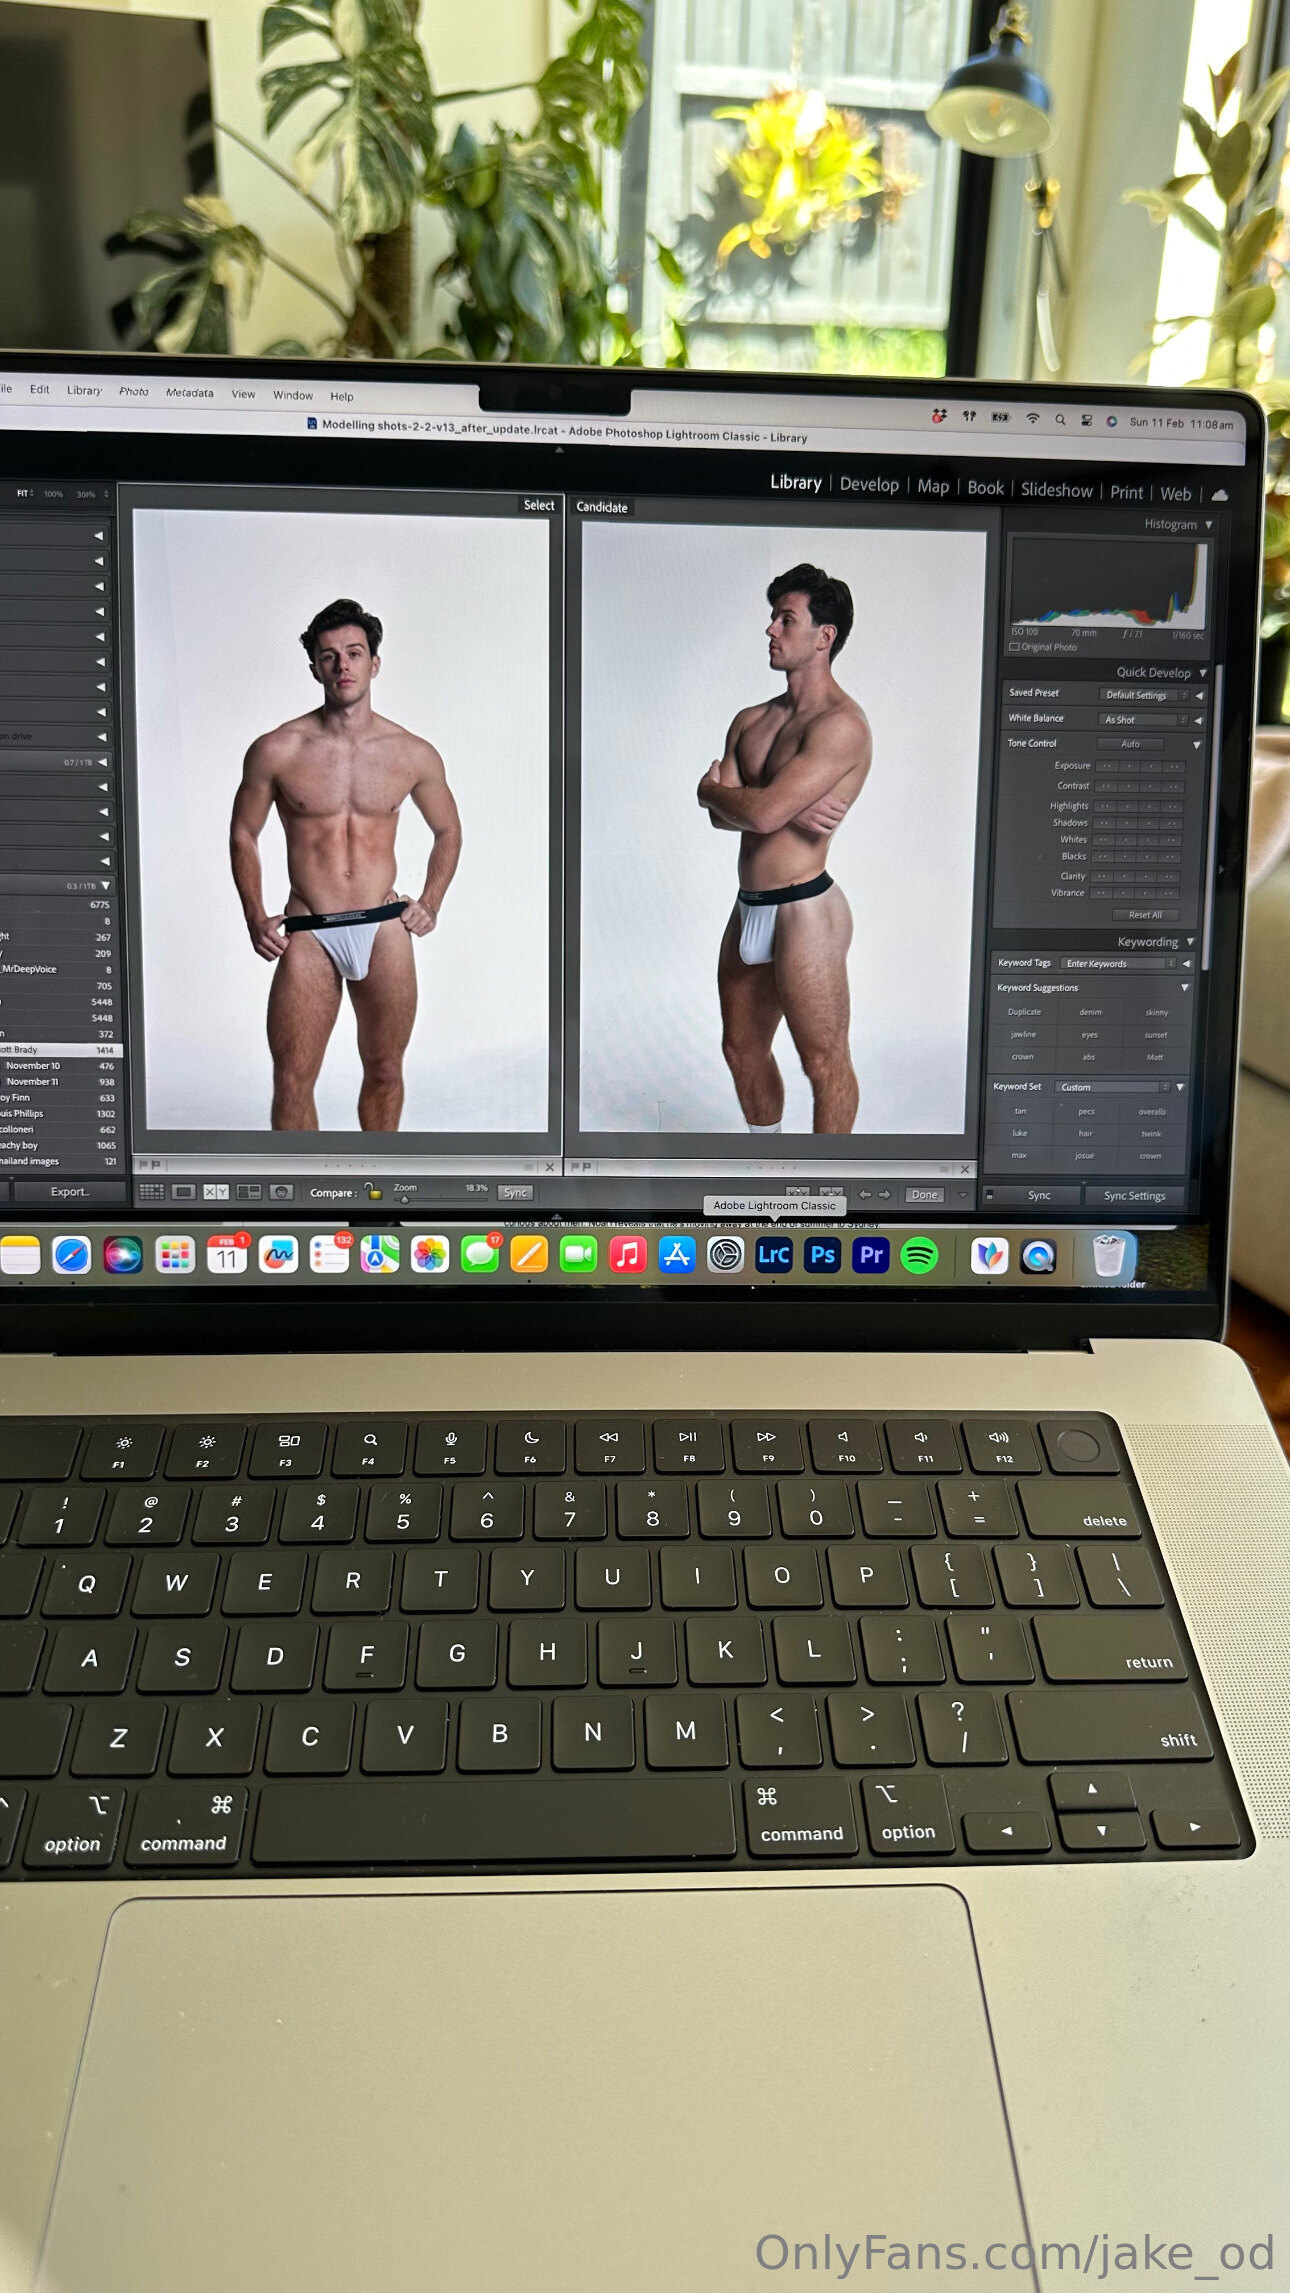Open the Trash in the Dock
The image size is (1290, 2293).
point(1108,1256)
